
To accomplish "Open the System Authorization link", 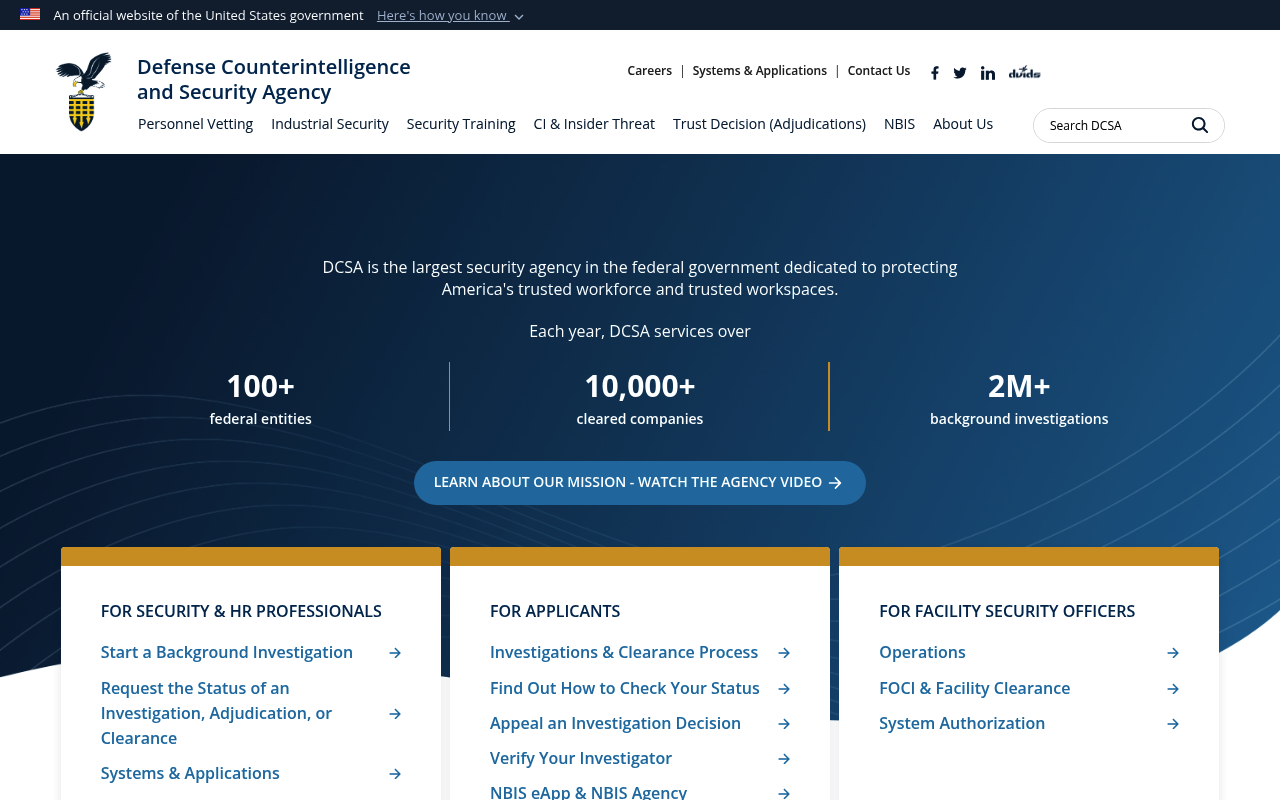I will [962, 724].
